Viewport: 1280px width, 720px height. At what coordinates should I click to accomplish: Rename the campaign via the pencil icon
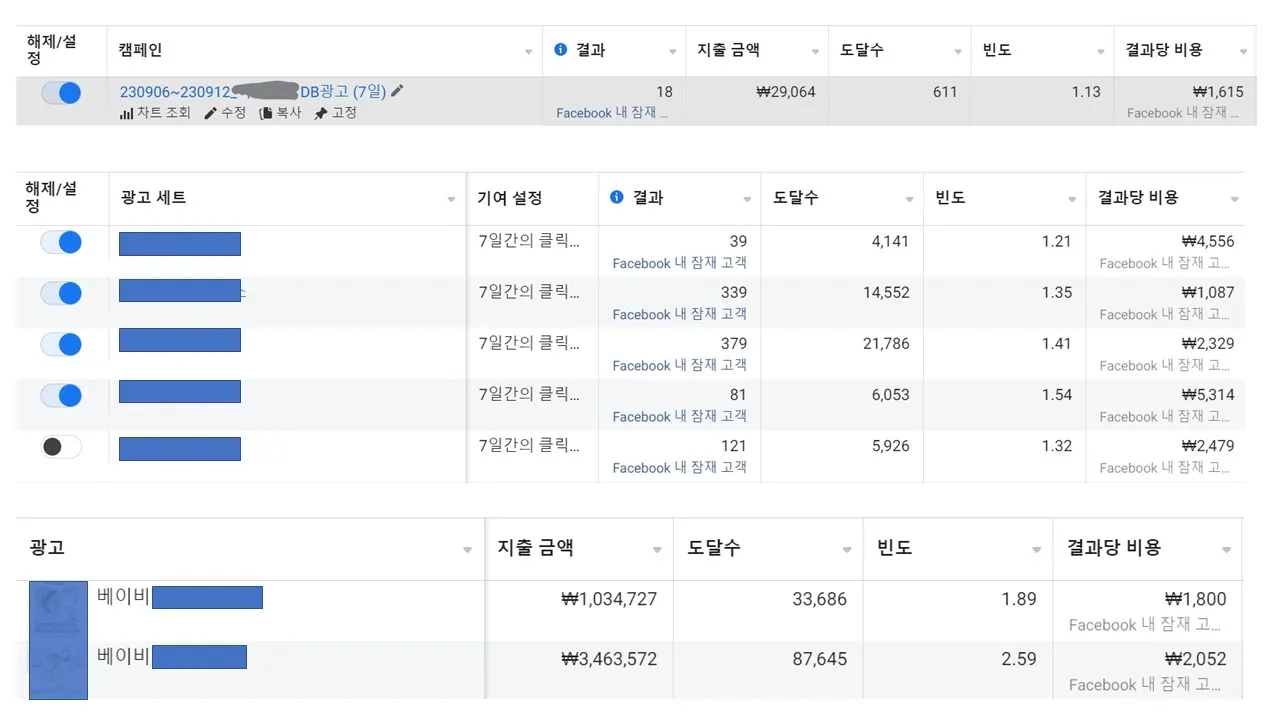coord(396,90)
